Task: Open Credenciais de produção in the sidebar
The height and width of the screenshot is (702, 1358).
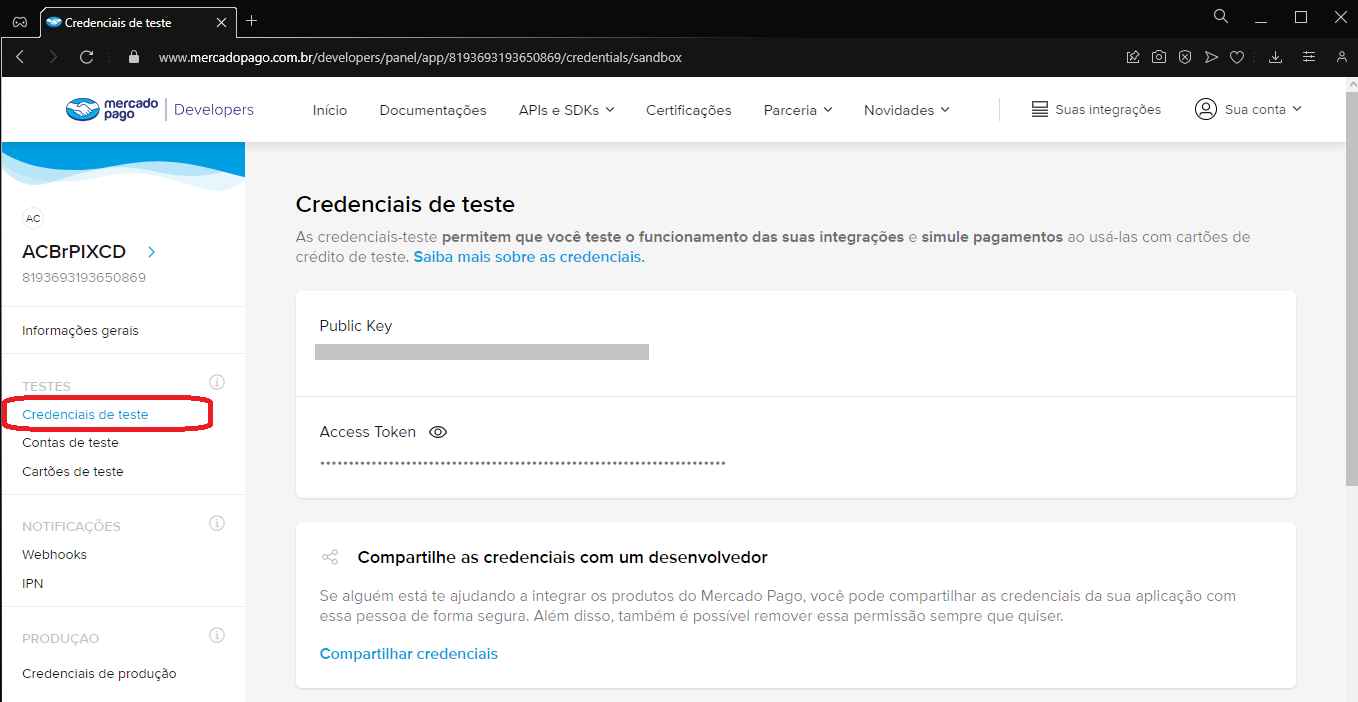Action: [x=99, y=673]
